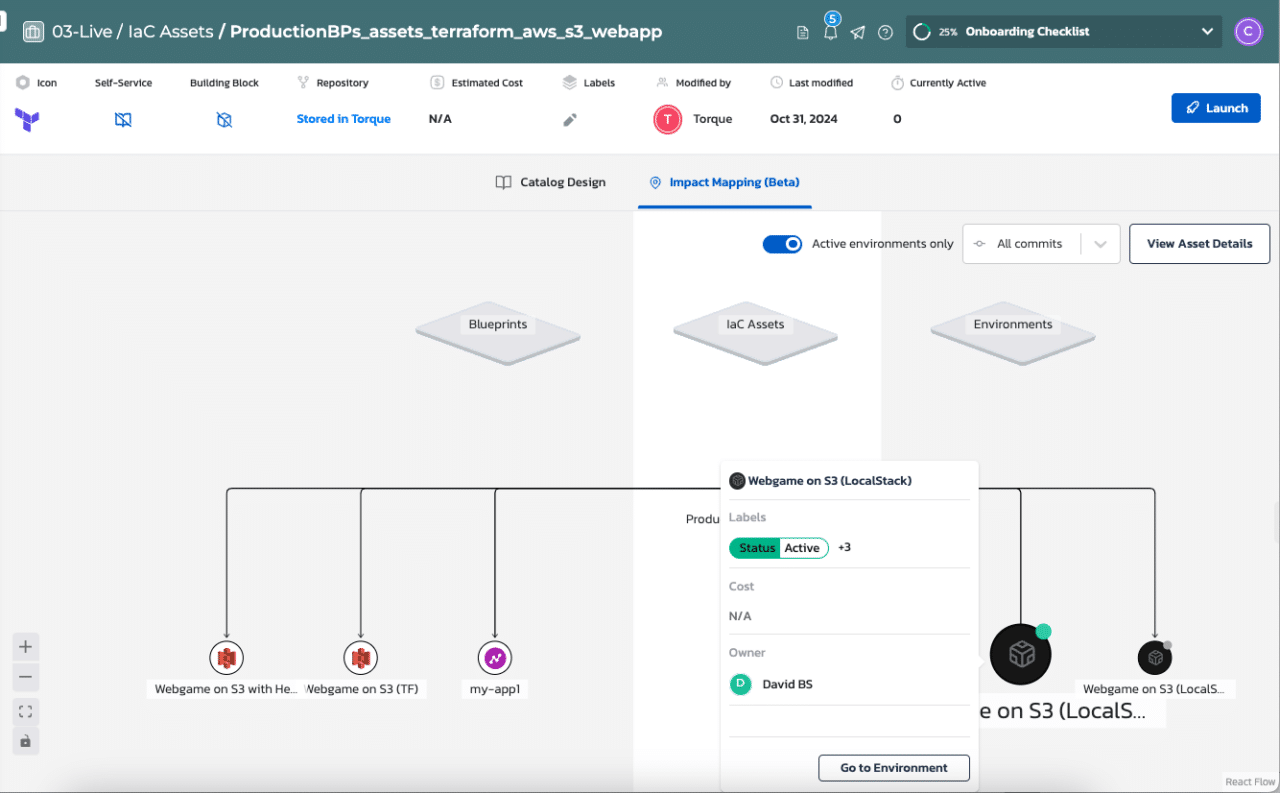The width and height of the screenshot is (1280, 793).
Task: Disable the Active environments only toggle
Action: point(782,243)
